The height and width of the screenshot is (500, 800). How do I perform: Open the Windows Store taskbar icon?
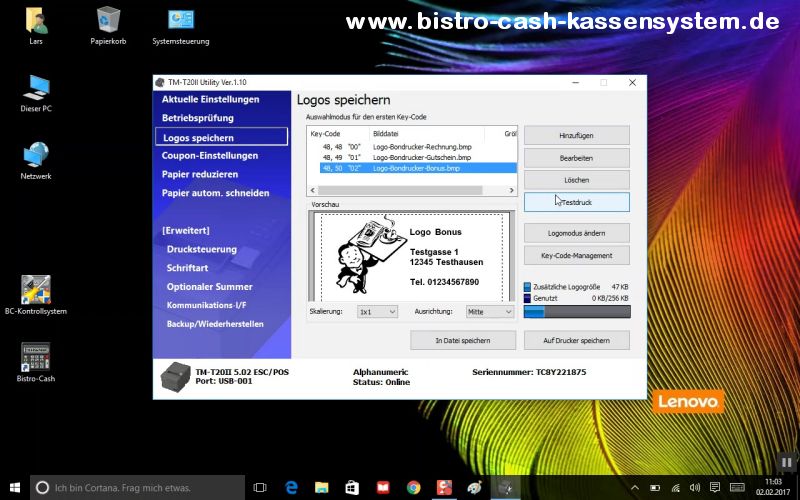click(352, 487)
